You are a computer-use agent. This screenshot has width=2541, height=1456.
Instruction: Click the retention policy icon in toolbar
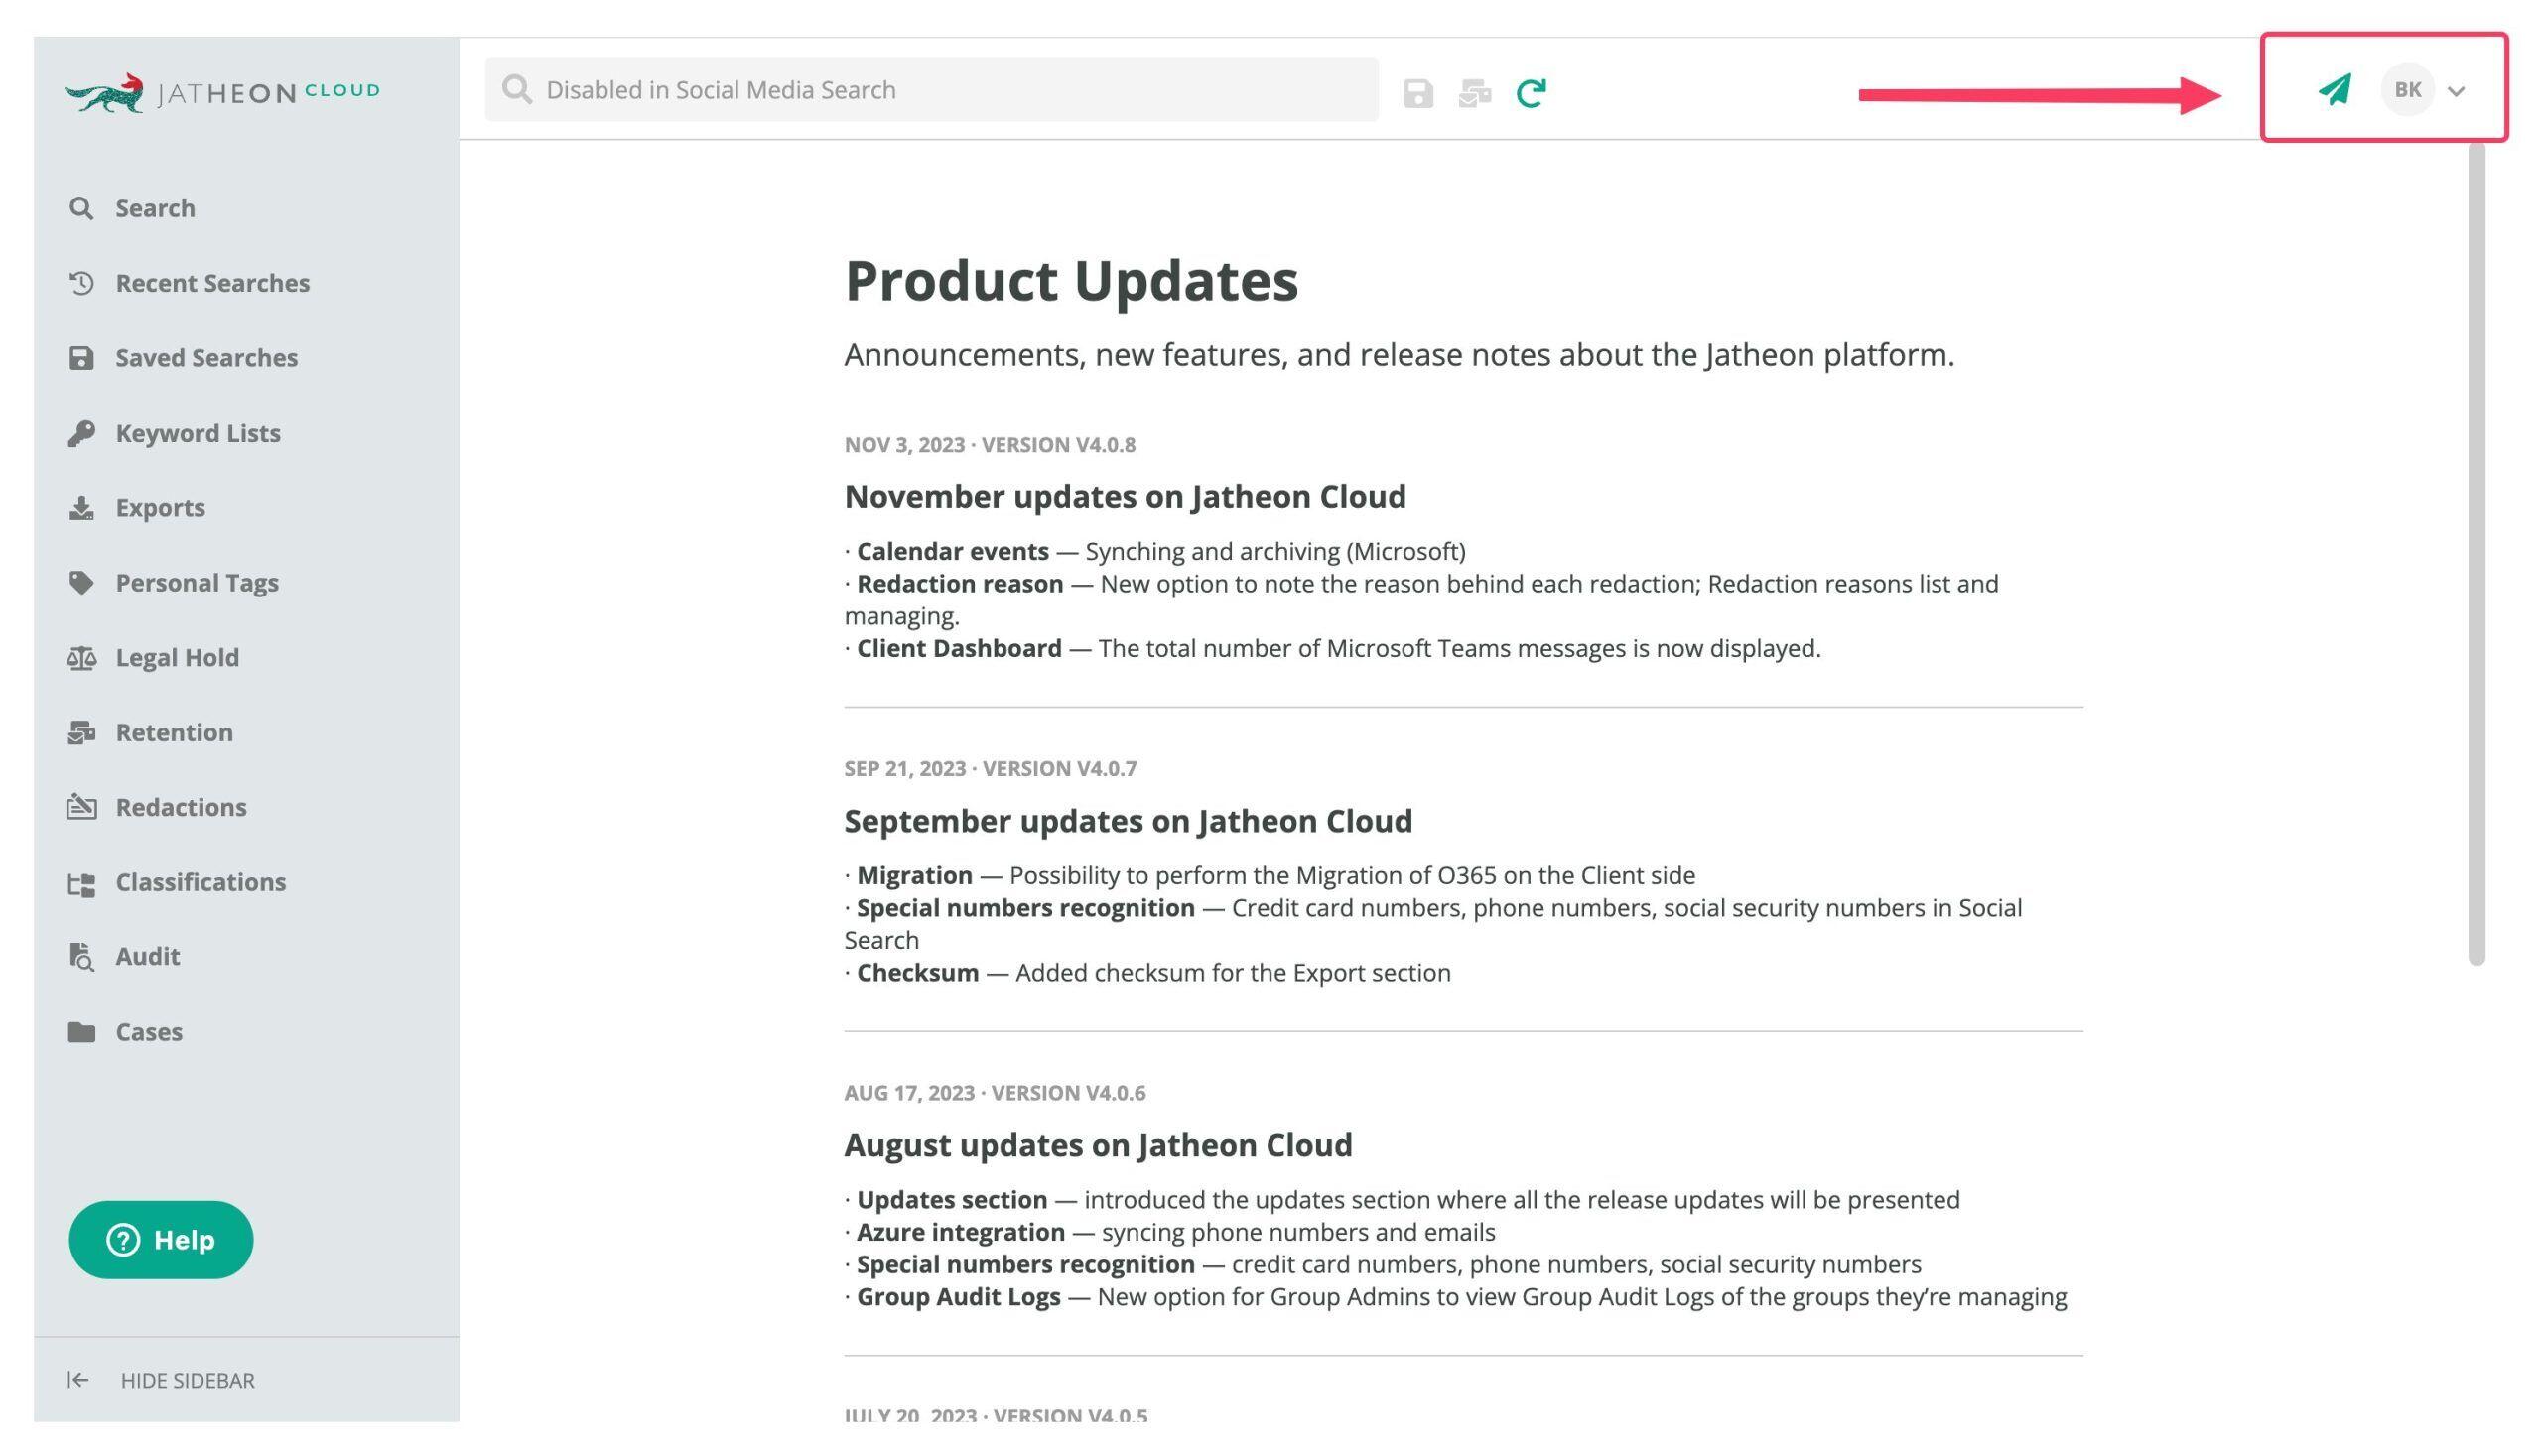point(1474,93)
